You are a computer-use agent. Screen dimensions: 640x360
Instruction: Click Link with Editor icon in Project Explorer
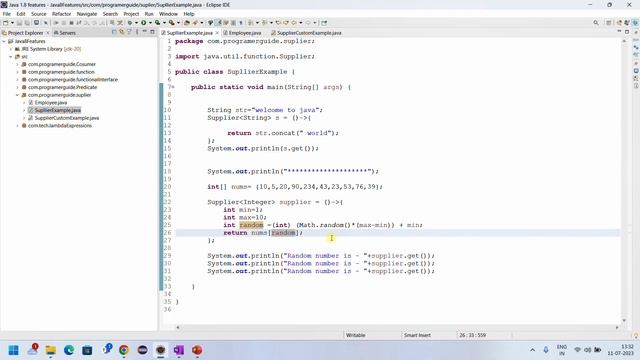(122, 32)
